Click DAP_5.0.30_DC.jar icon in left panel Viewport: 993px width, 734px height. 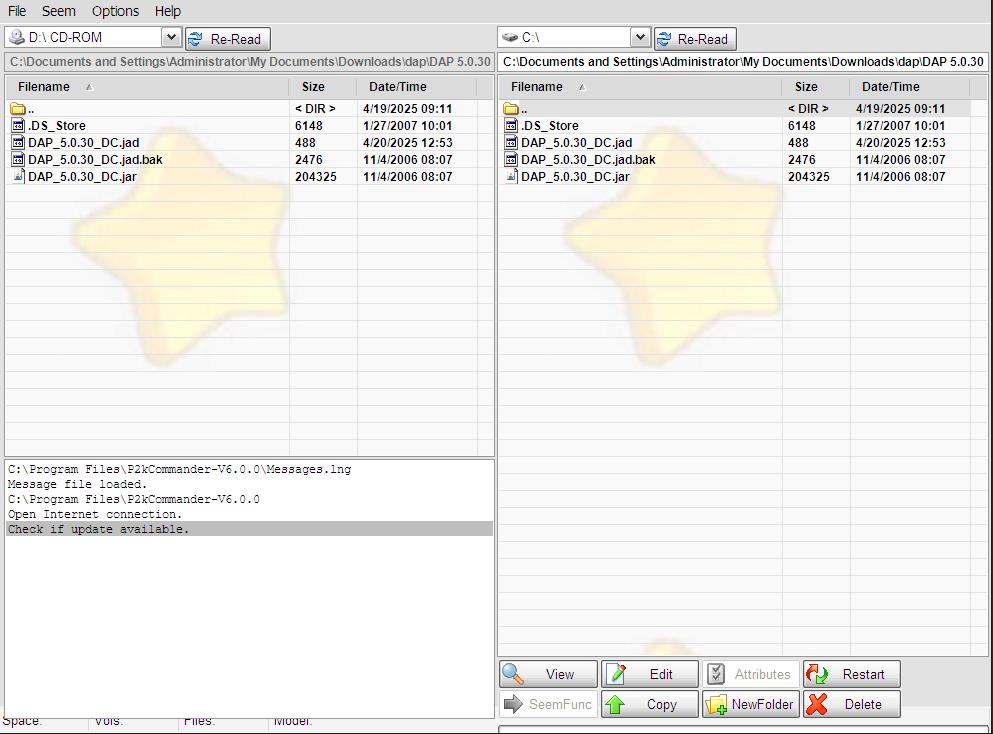pos(18,176)
